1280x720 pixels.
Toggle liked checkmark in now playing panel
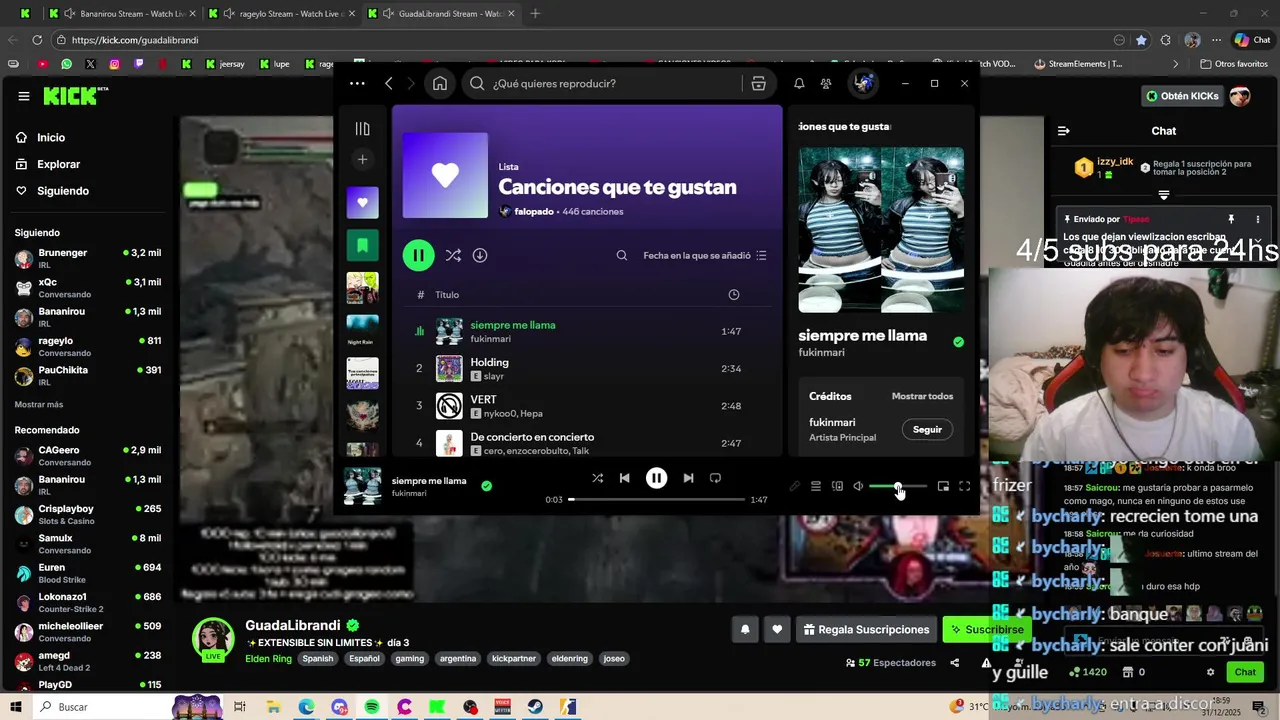coord(958,342)
